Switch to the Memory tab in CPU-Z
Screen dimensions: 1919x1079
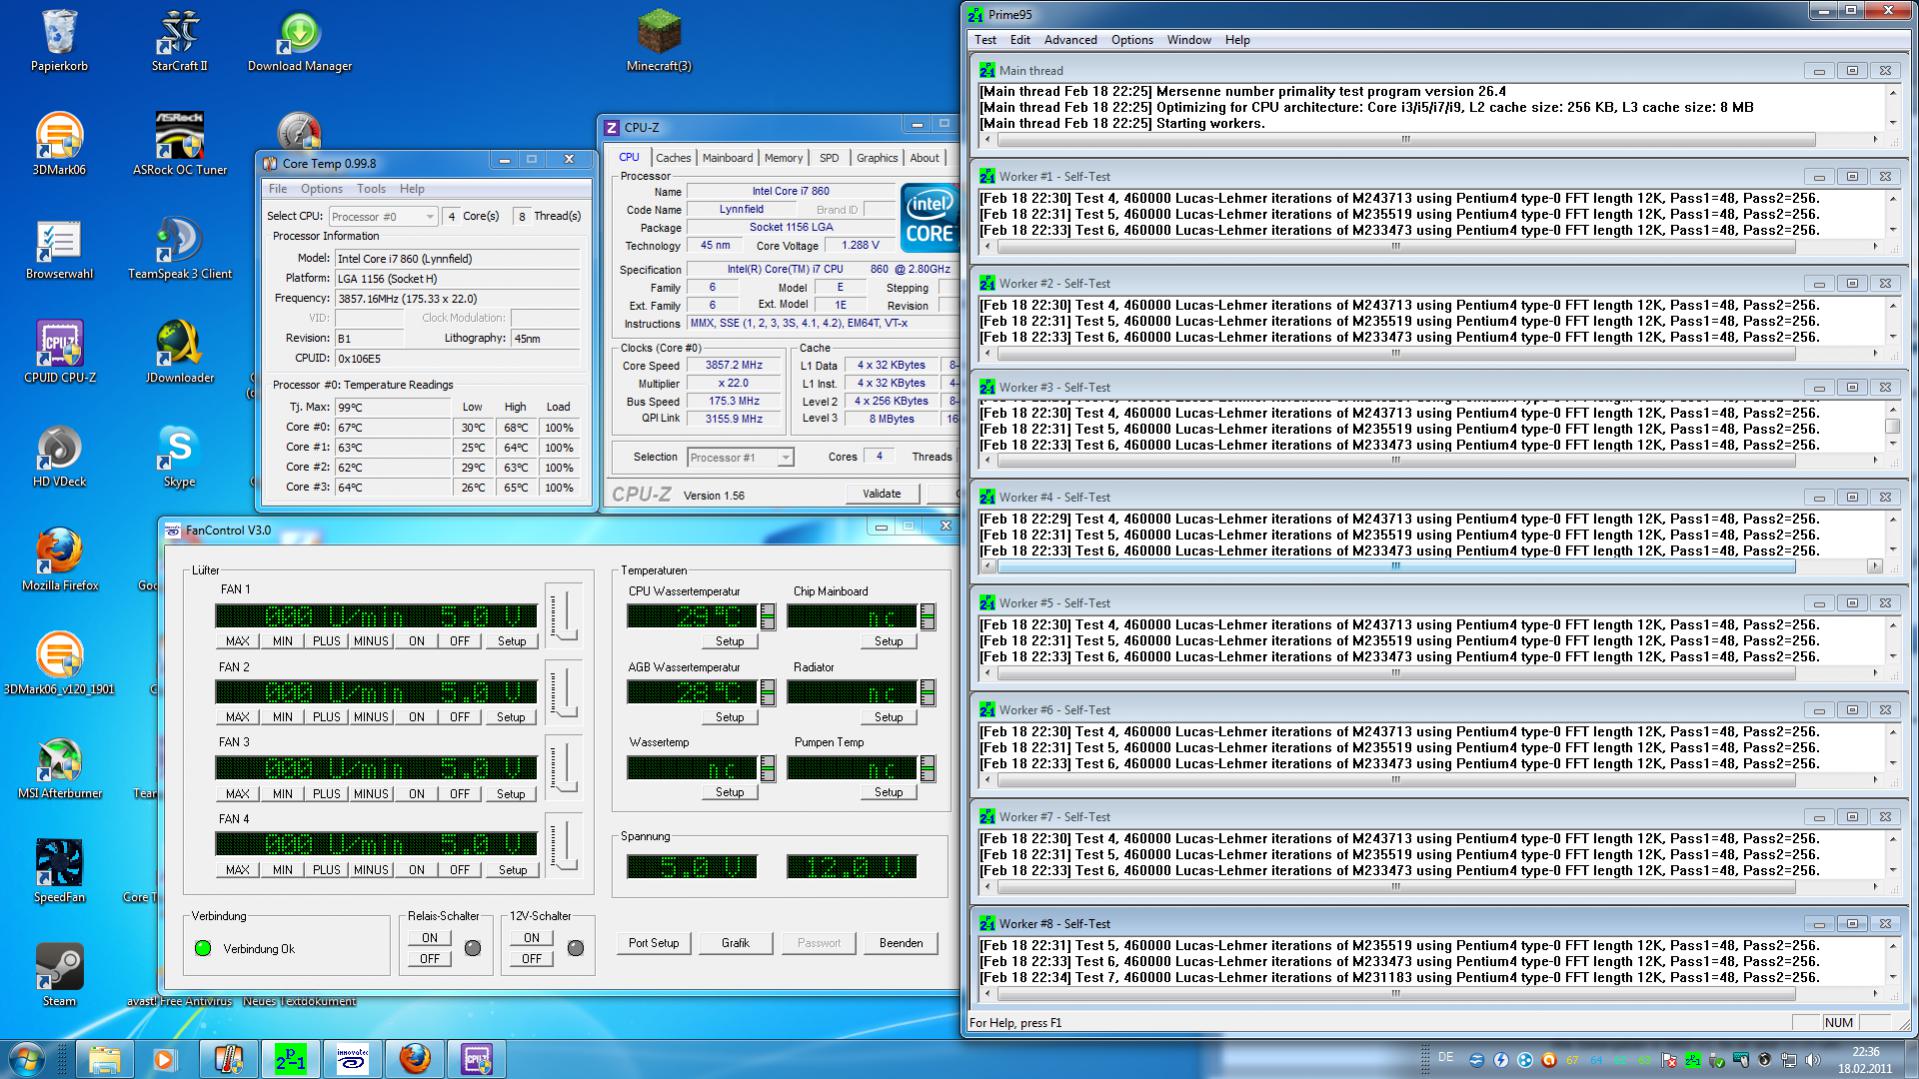tap(783, 158)
